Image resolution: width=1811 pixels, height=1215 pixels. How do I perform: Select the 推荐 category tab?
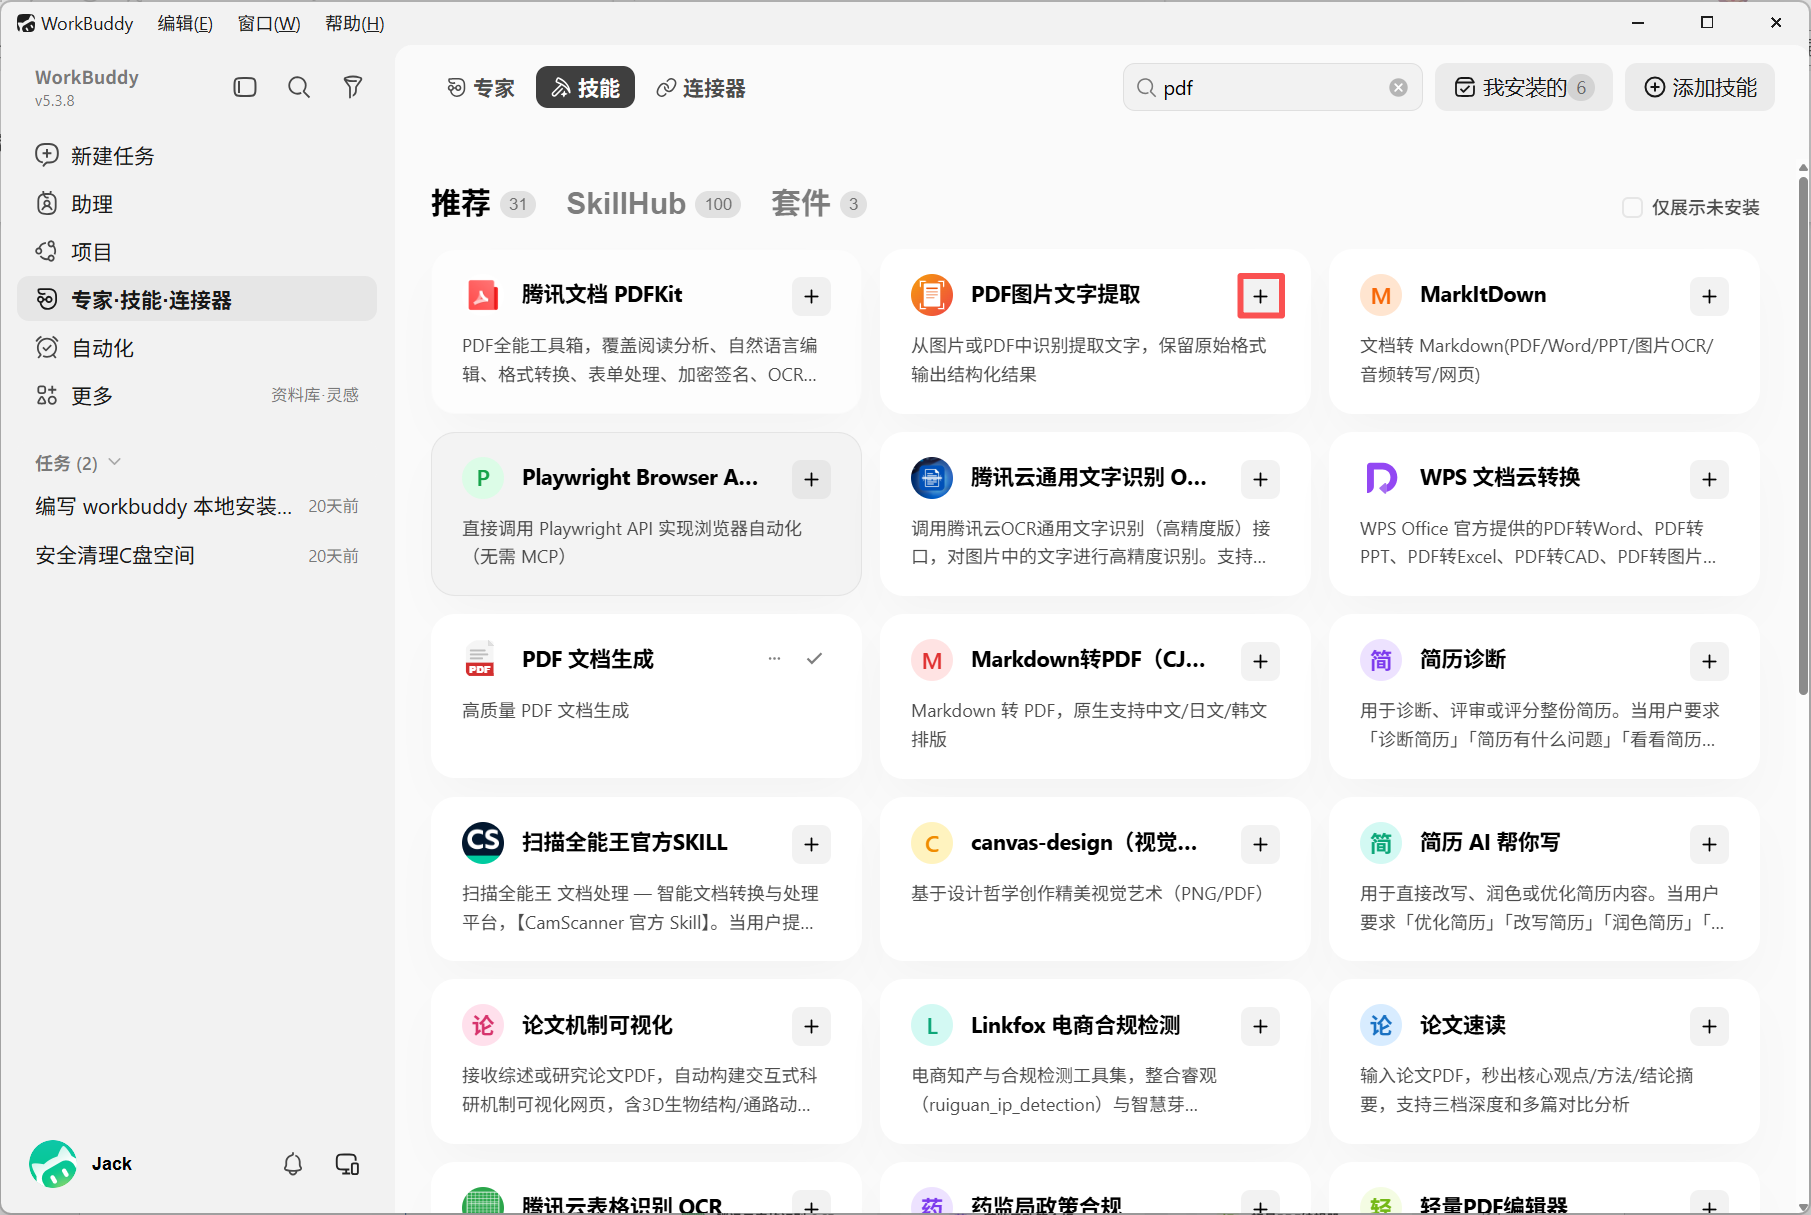[x=483, y=204]
